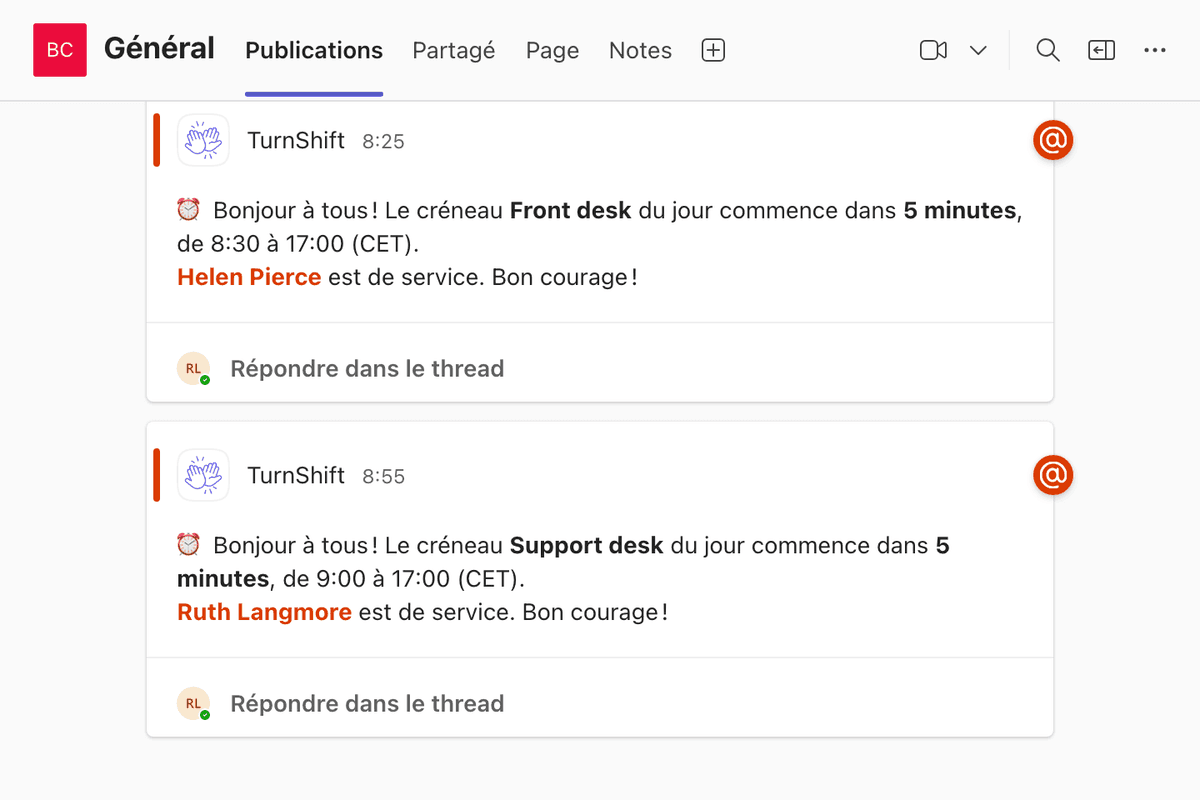1200x800 pixels.
Task: Click TurnShift app avatar on 8:25 post
Action: [203, 140]
